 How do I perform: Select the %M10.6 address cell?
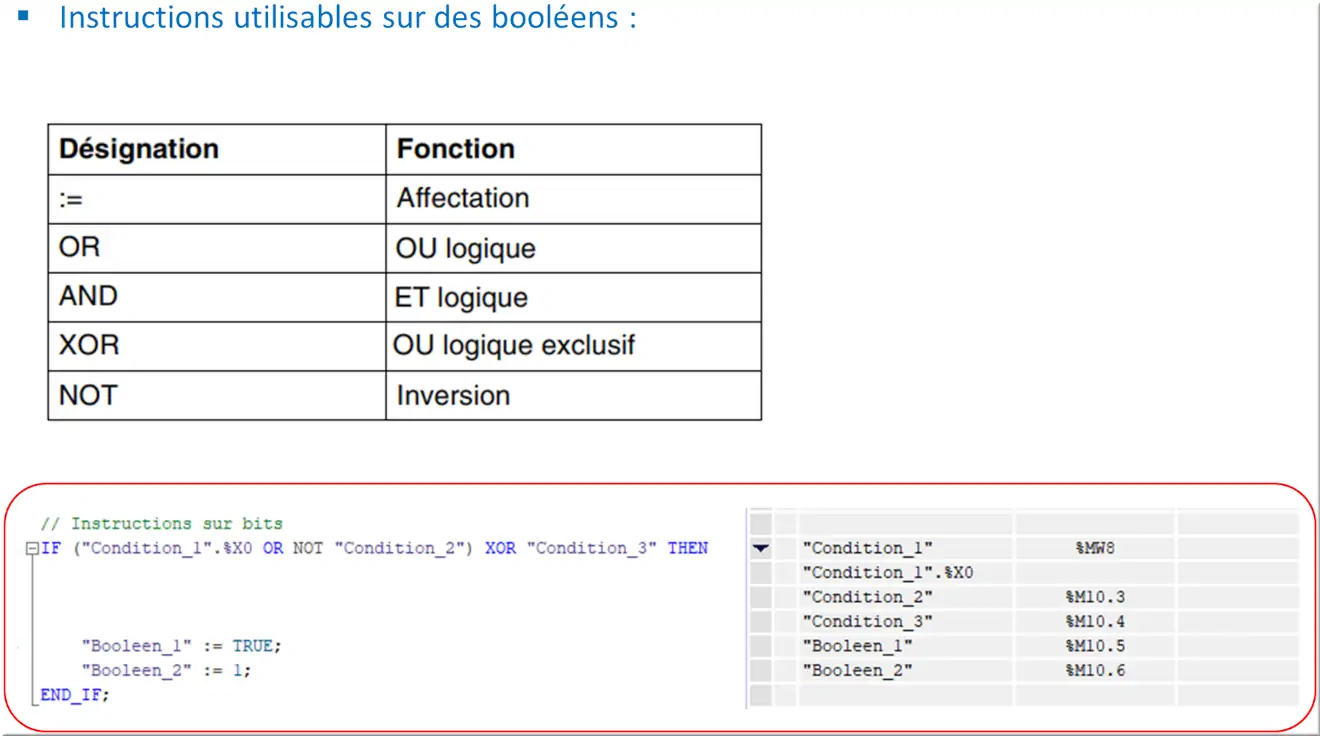tap(1095, 670)
